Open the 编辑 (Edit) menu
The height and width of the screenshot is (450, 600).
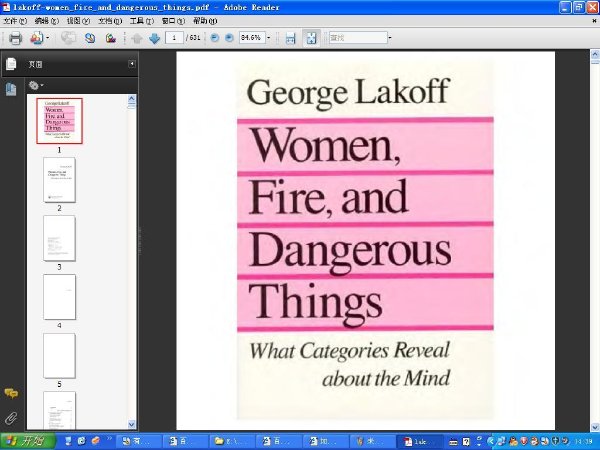pyautogui.click(x=47, y=21)
